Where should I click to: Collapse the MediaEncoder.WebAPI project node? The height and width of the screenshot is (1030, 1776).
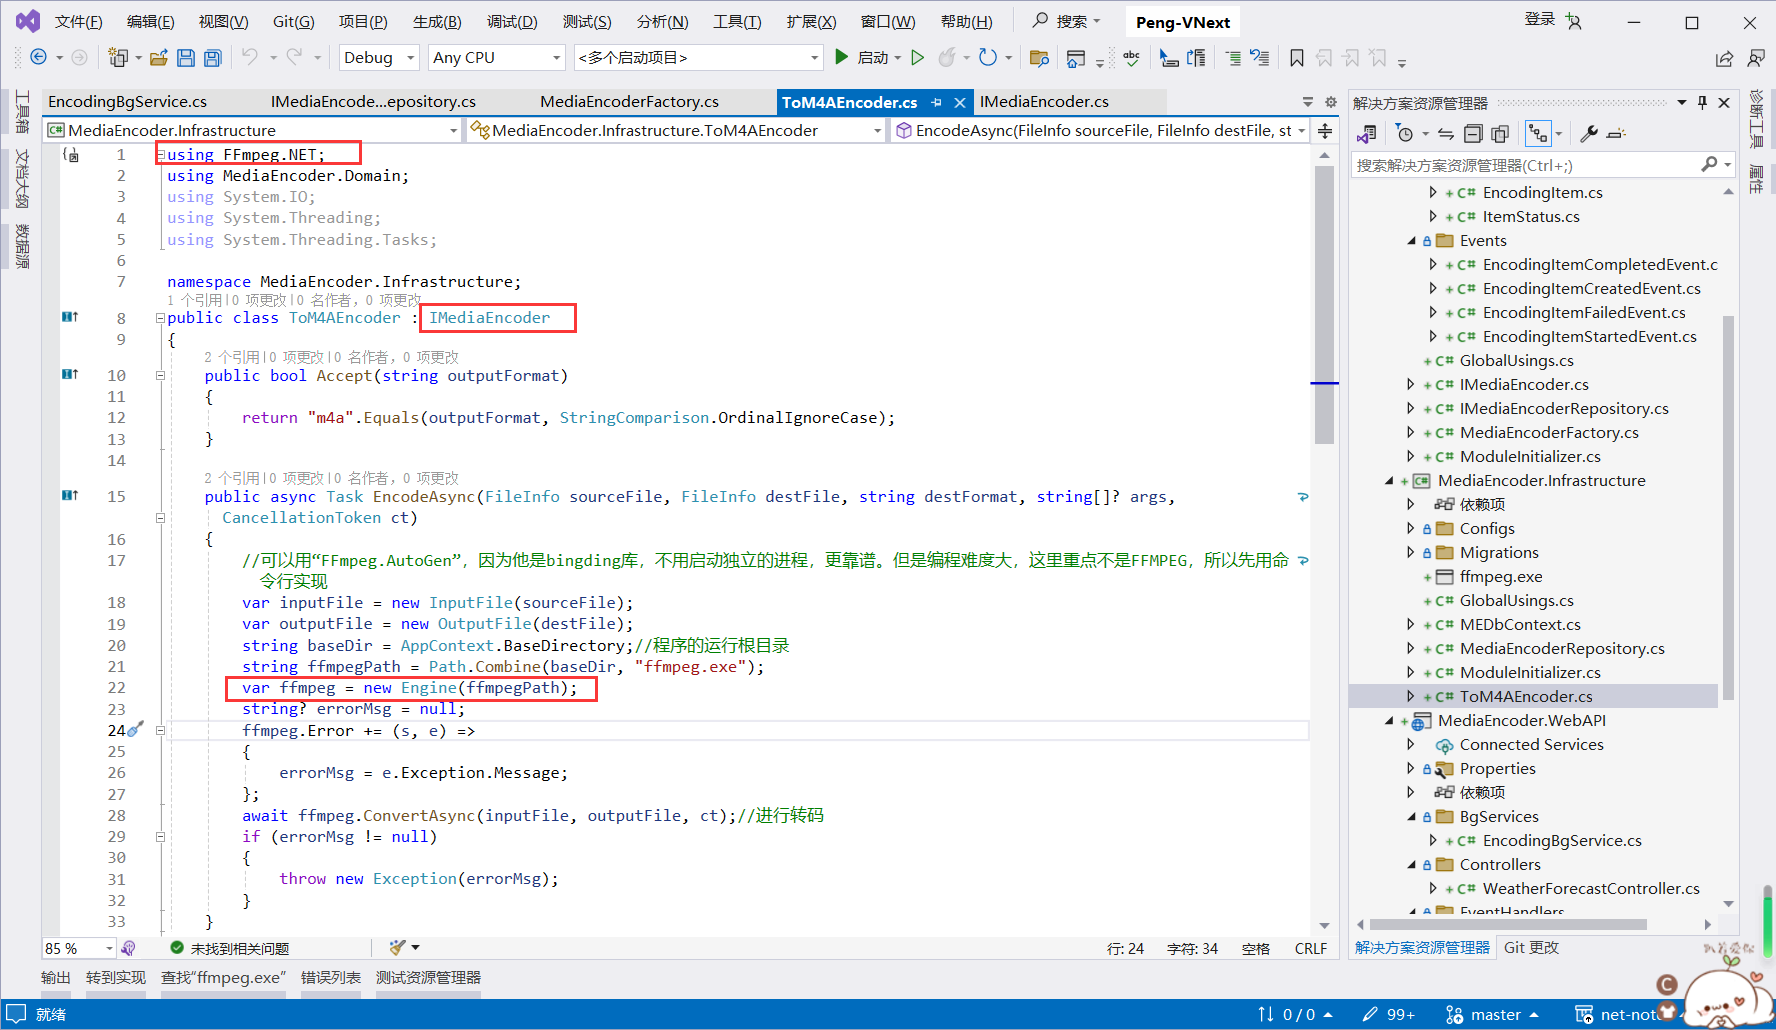(1389, 721)
